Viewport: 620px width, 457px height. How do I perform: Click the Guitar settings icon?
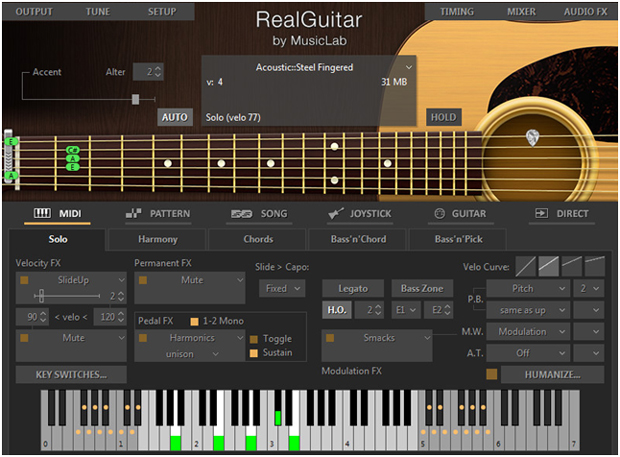(x=439, y=214)
